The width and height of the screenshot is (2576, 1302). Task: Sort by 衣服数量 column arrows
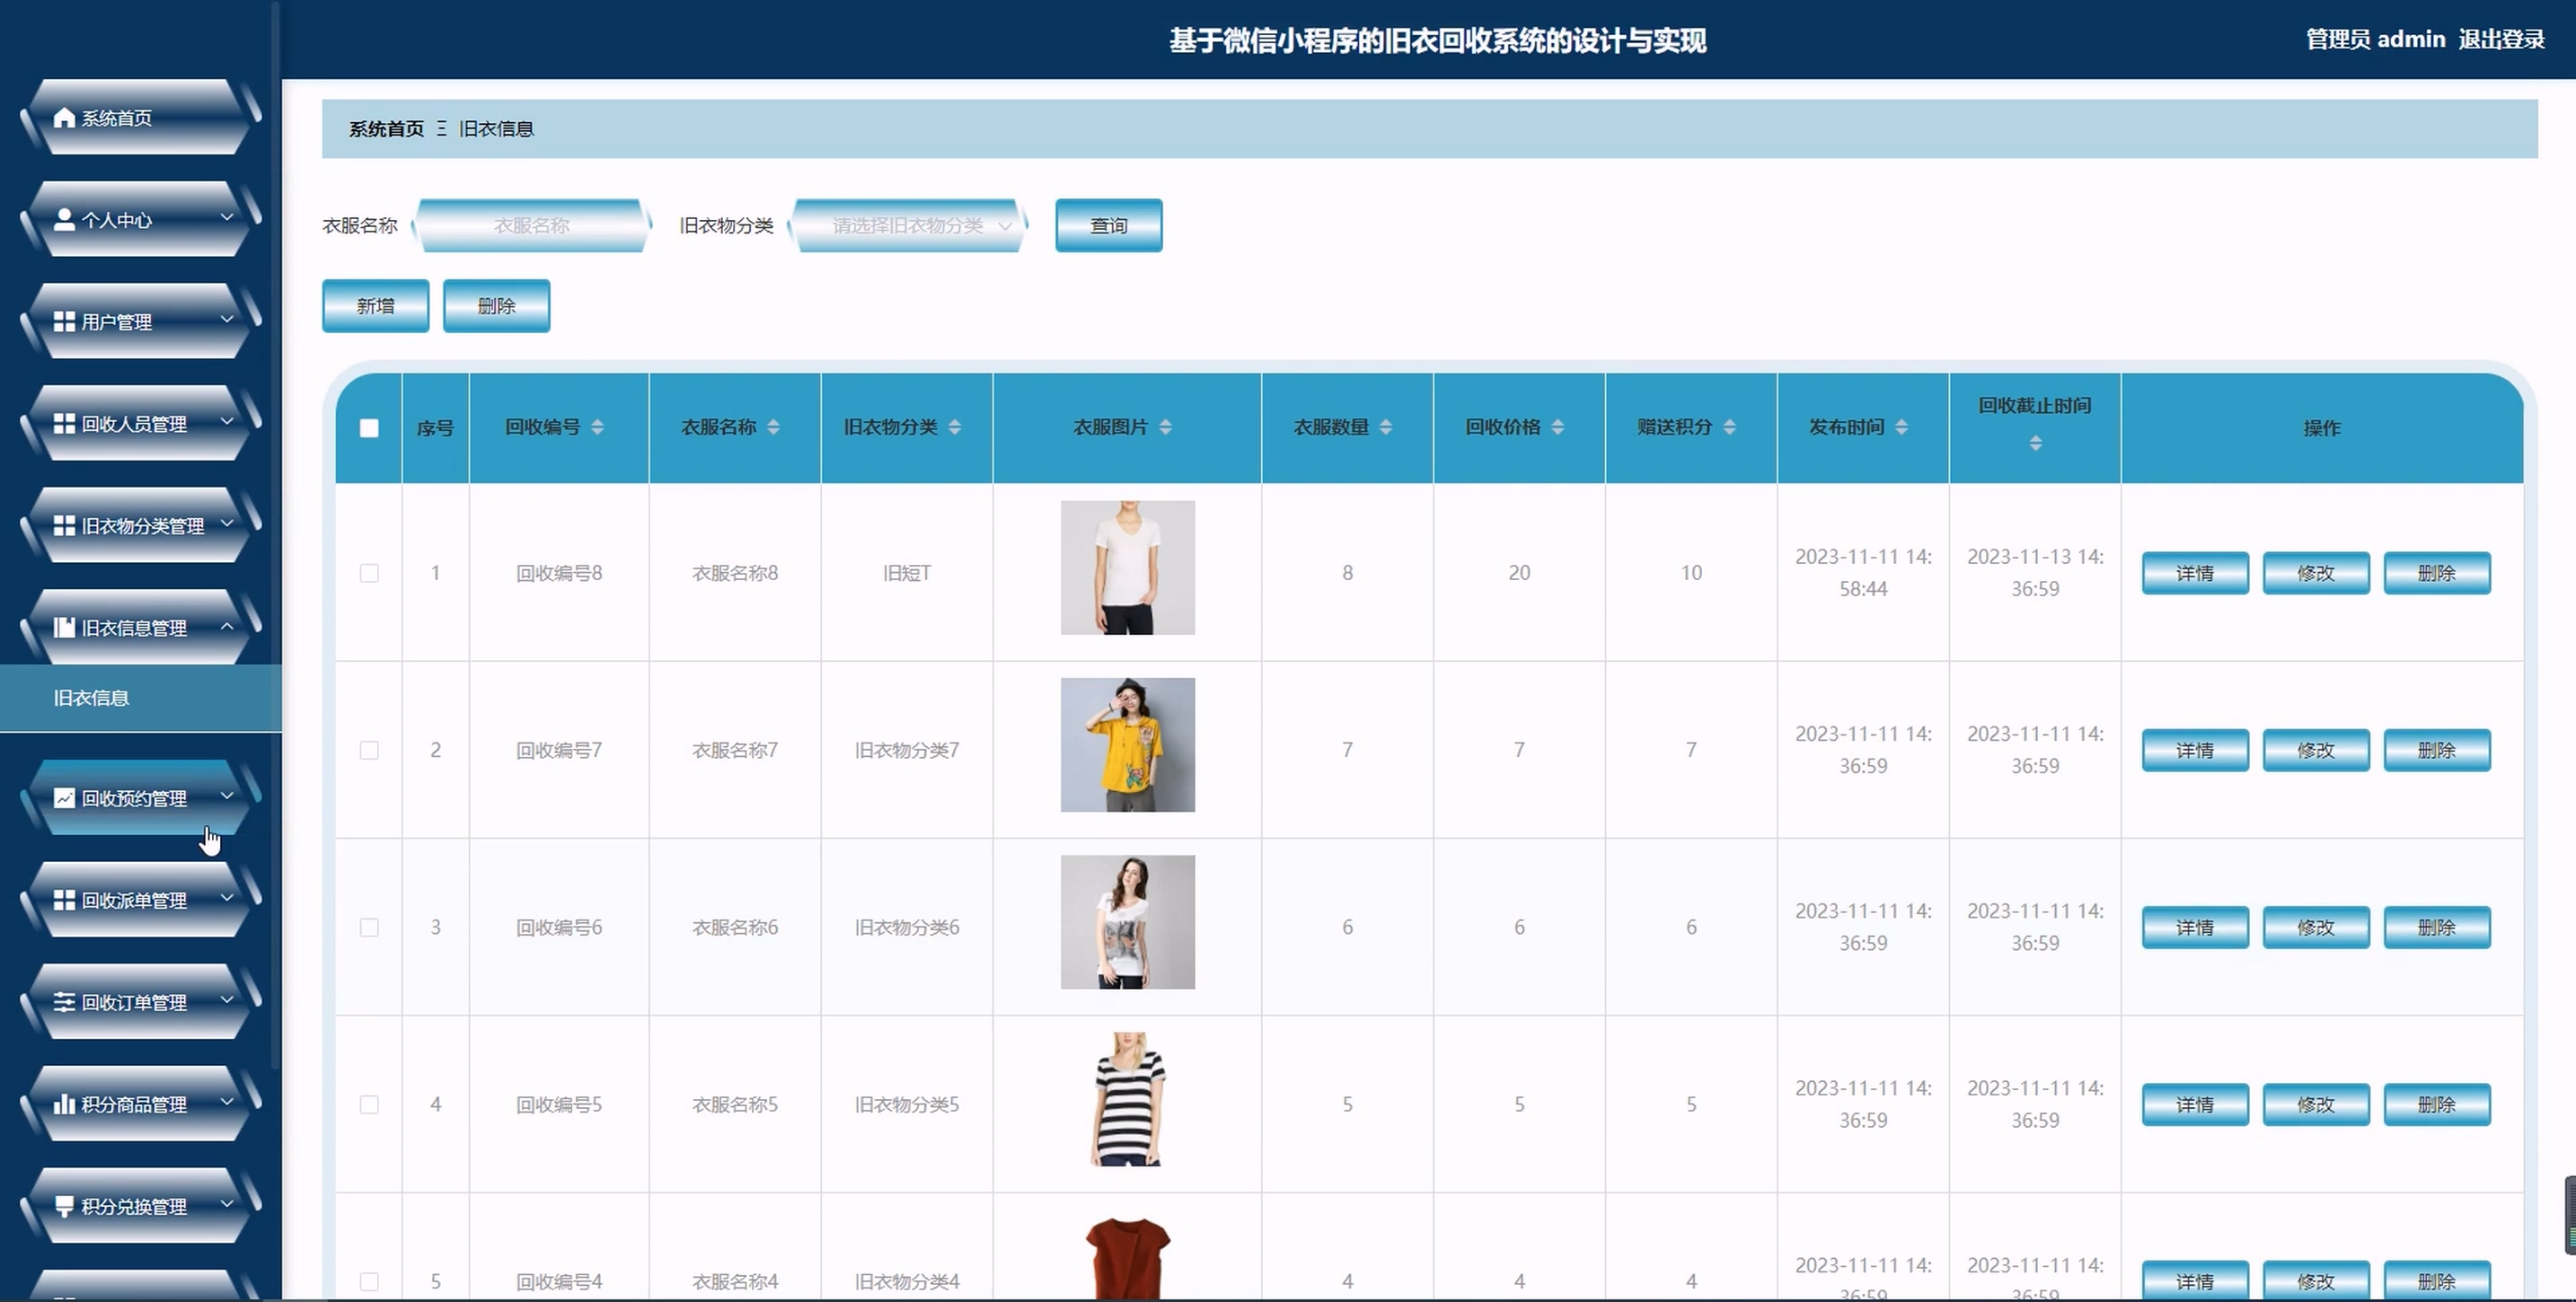1385,427
